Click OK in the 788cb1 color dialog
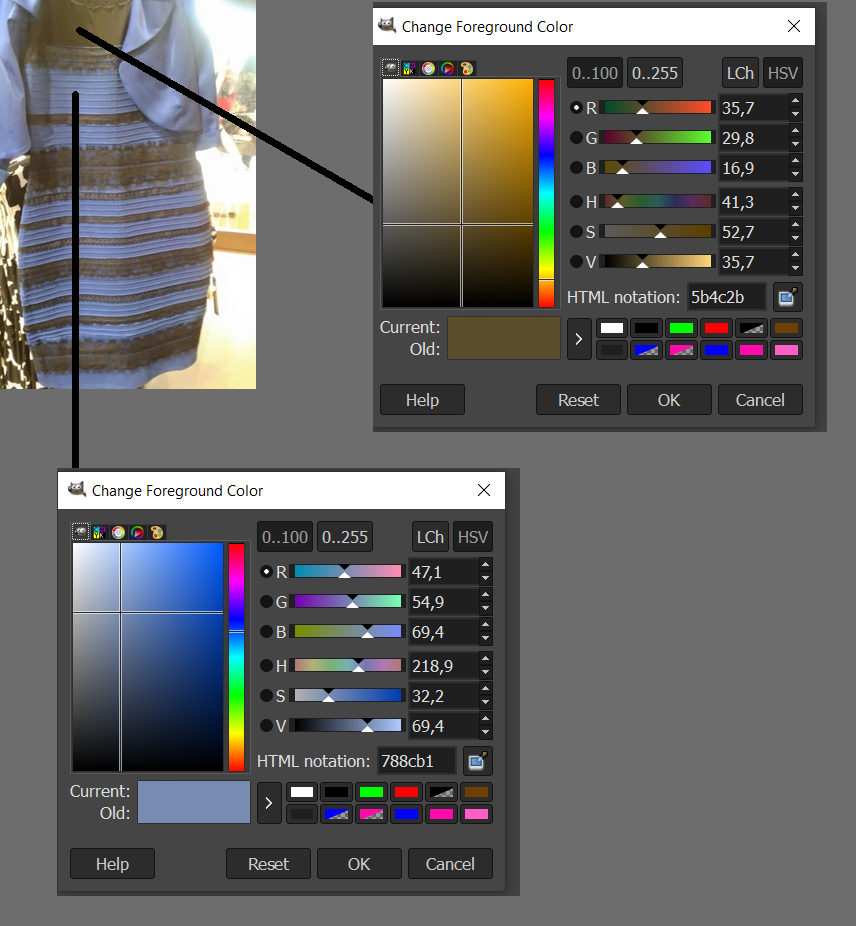The image size is (856, 926). [359, 864]
